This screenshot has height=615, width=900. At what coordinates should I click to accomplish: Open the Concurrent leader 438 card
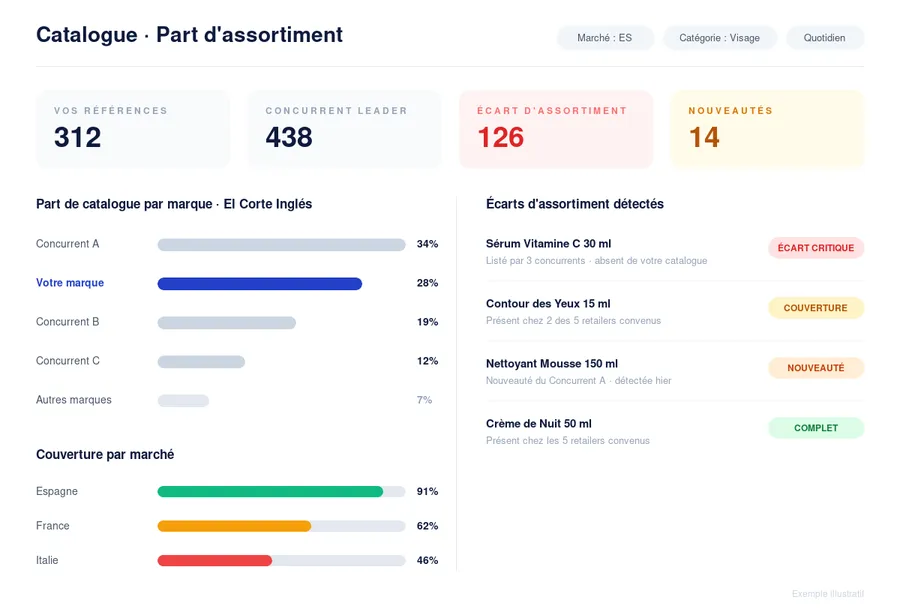click(344, 129)
